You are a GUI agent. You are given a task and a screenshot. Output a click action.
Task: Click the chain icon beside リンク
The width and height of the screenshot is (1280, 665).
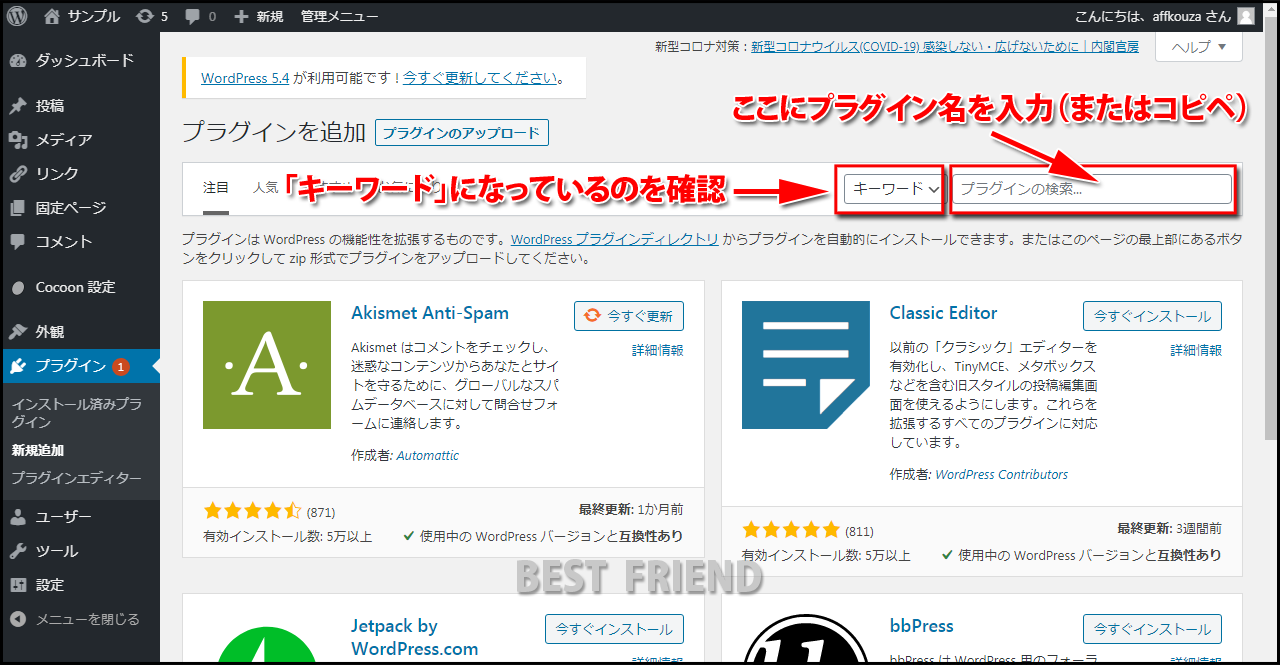(18, 174)
